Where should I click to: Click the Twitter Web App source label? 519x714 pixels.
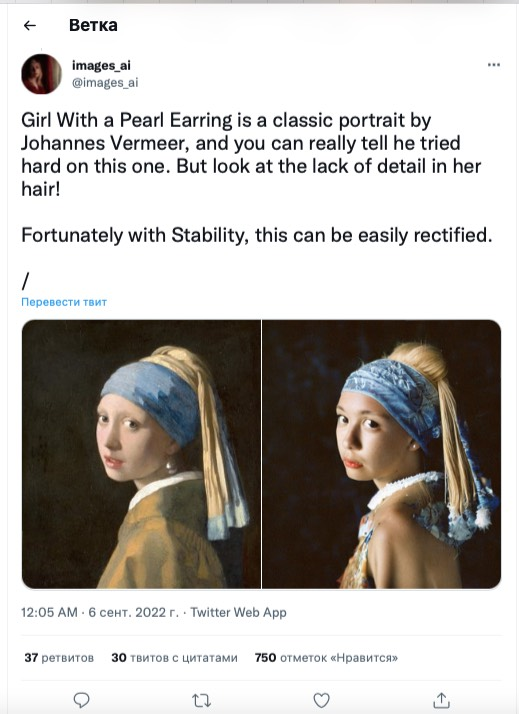coord(238,612)
